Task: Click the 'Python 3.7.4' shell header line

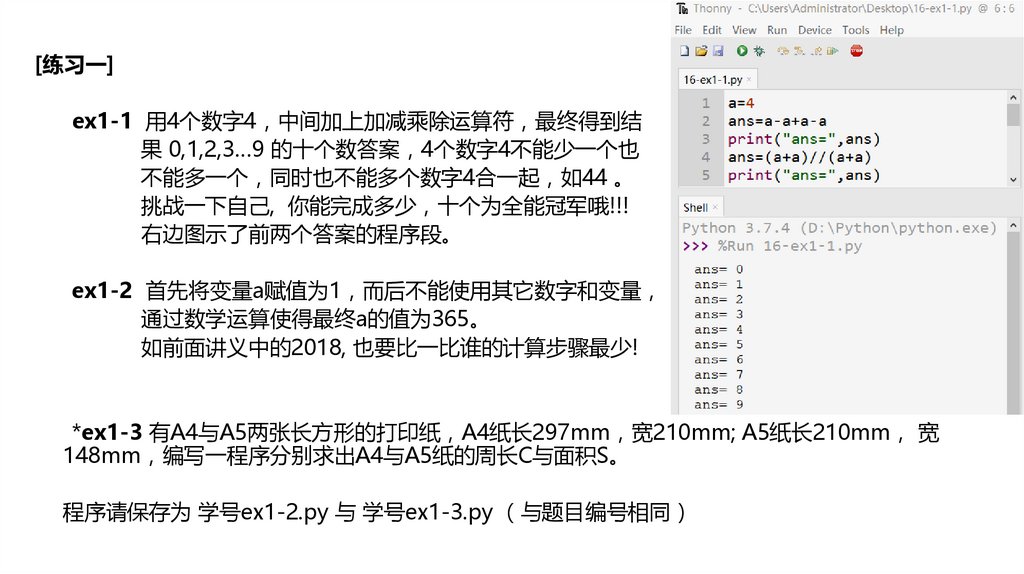Action: 839,228
